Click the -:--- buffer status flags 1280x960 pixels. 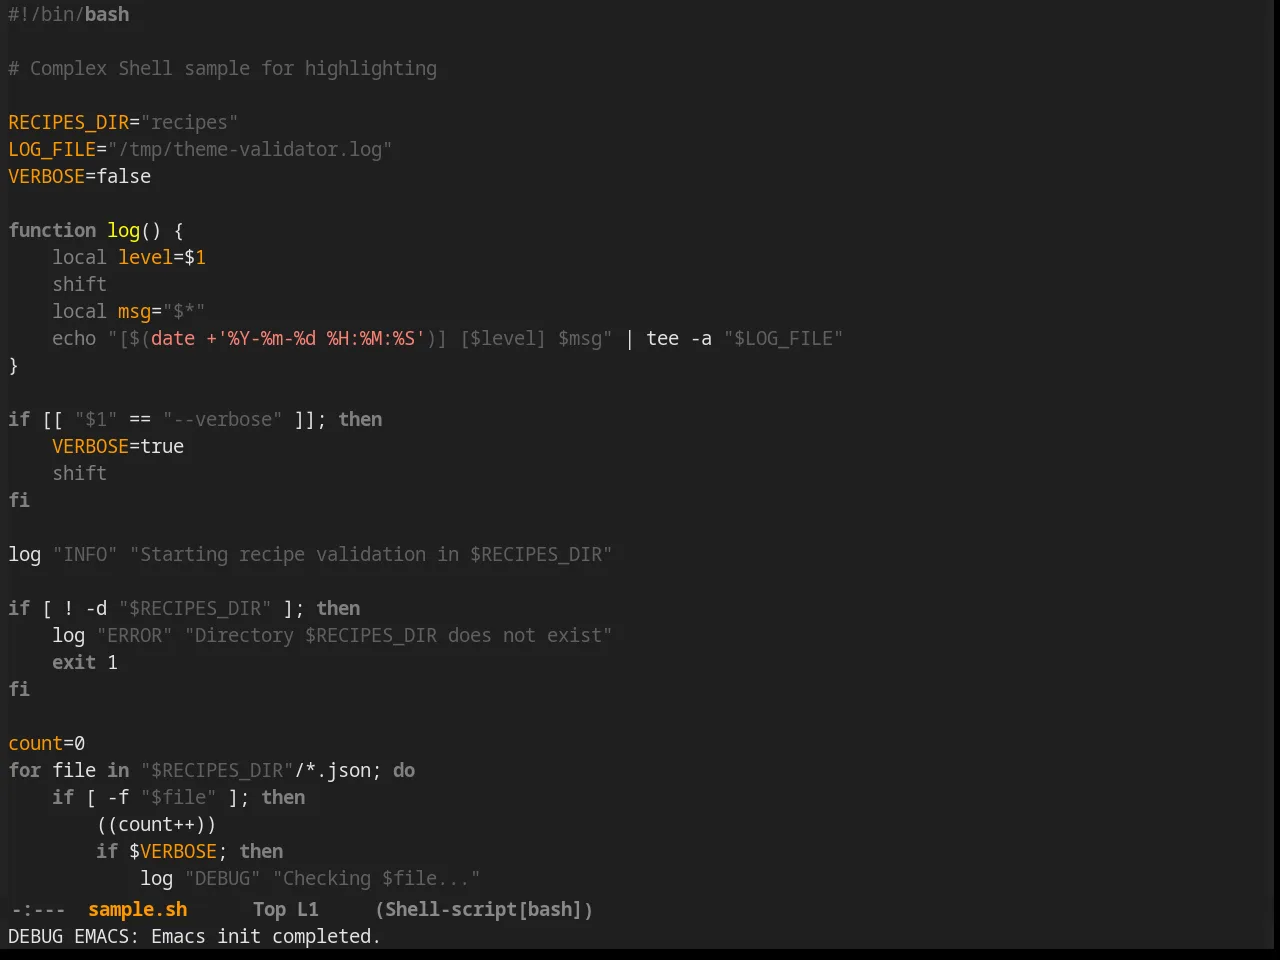point(38,909)
